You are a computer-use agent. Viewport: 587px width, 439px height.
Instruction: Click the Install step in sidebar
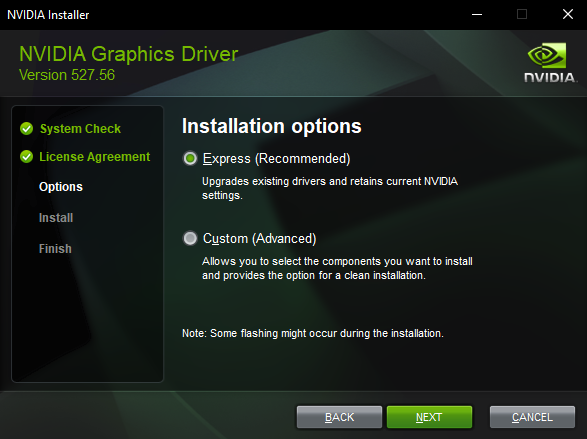(56, 218)
